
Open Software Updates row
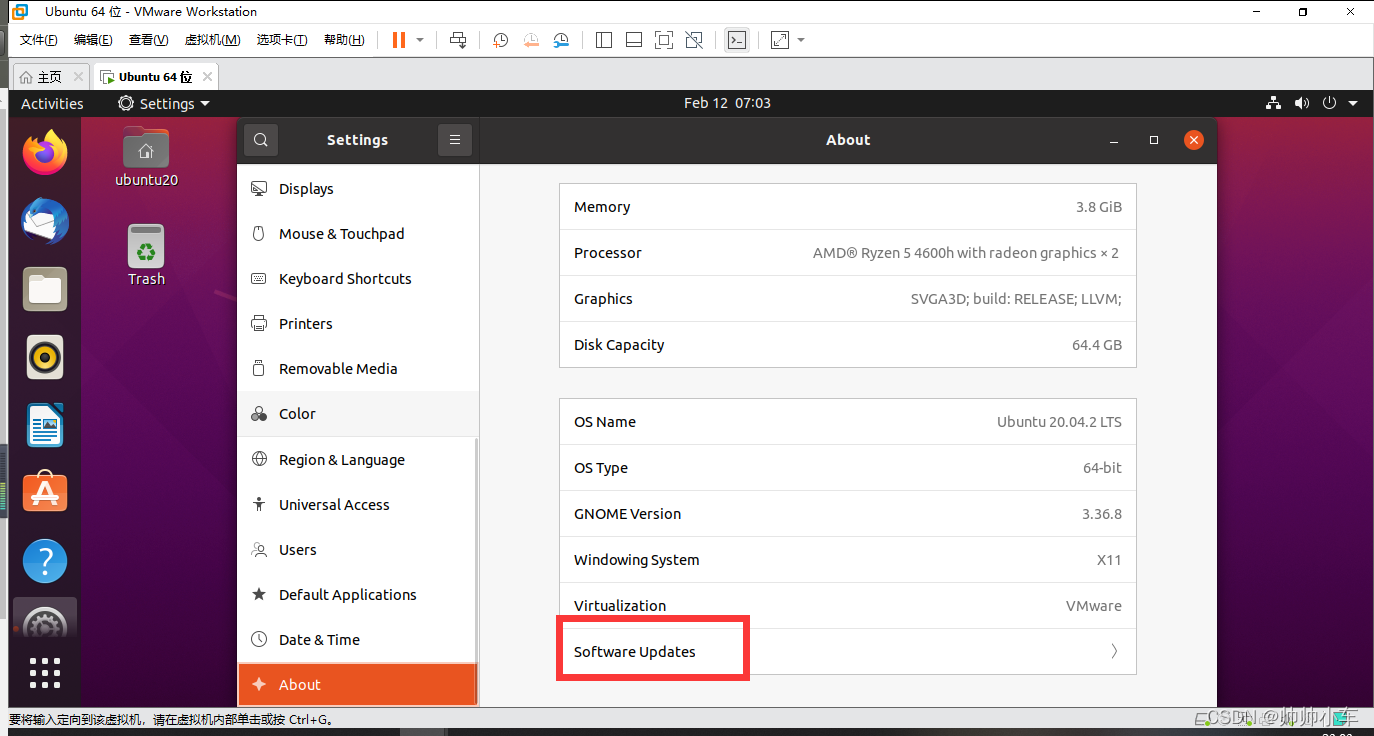tap(848, 652)
